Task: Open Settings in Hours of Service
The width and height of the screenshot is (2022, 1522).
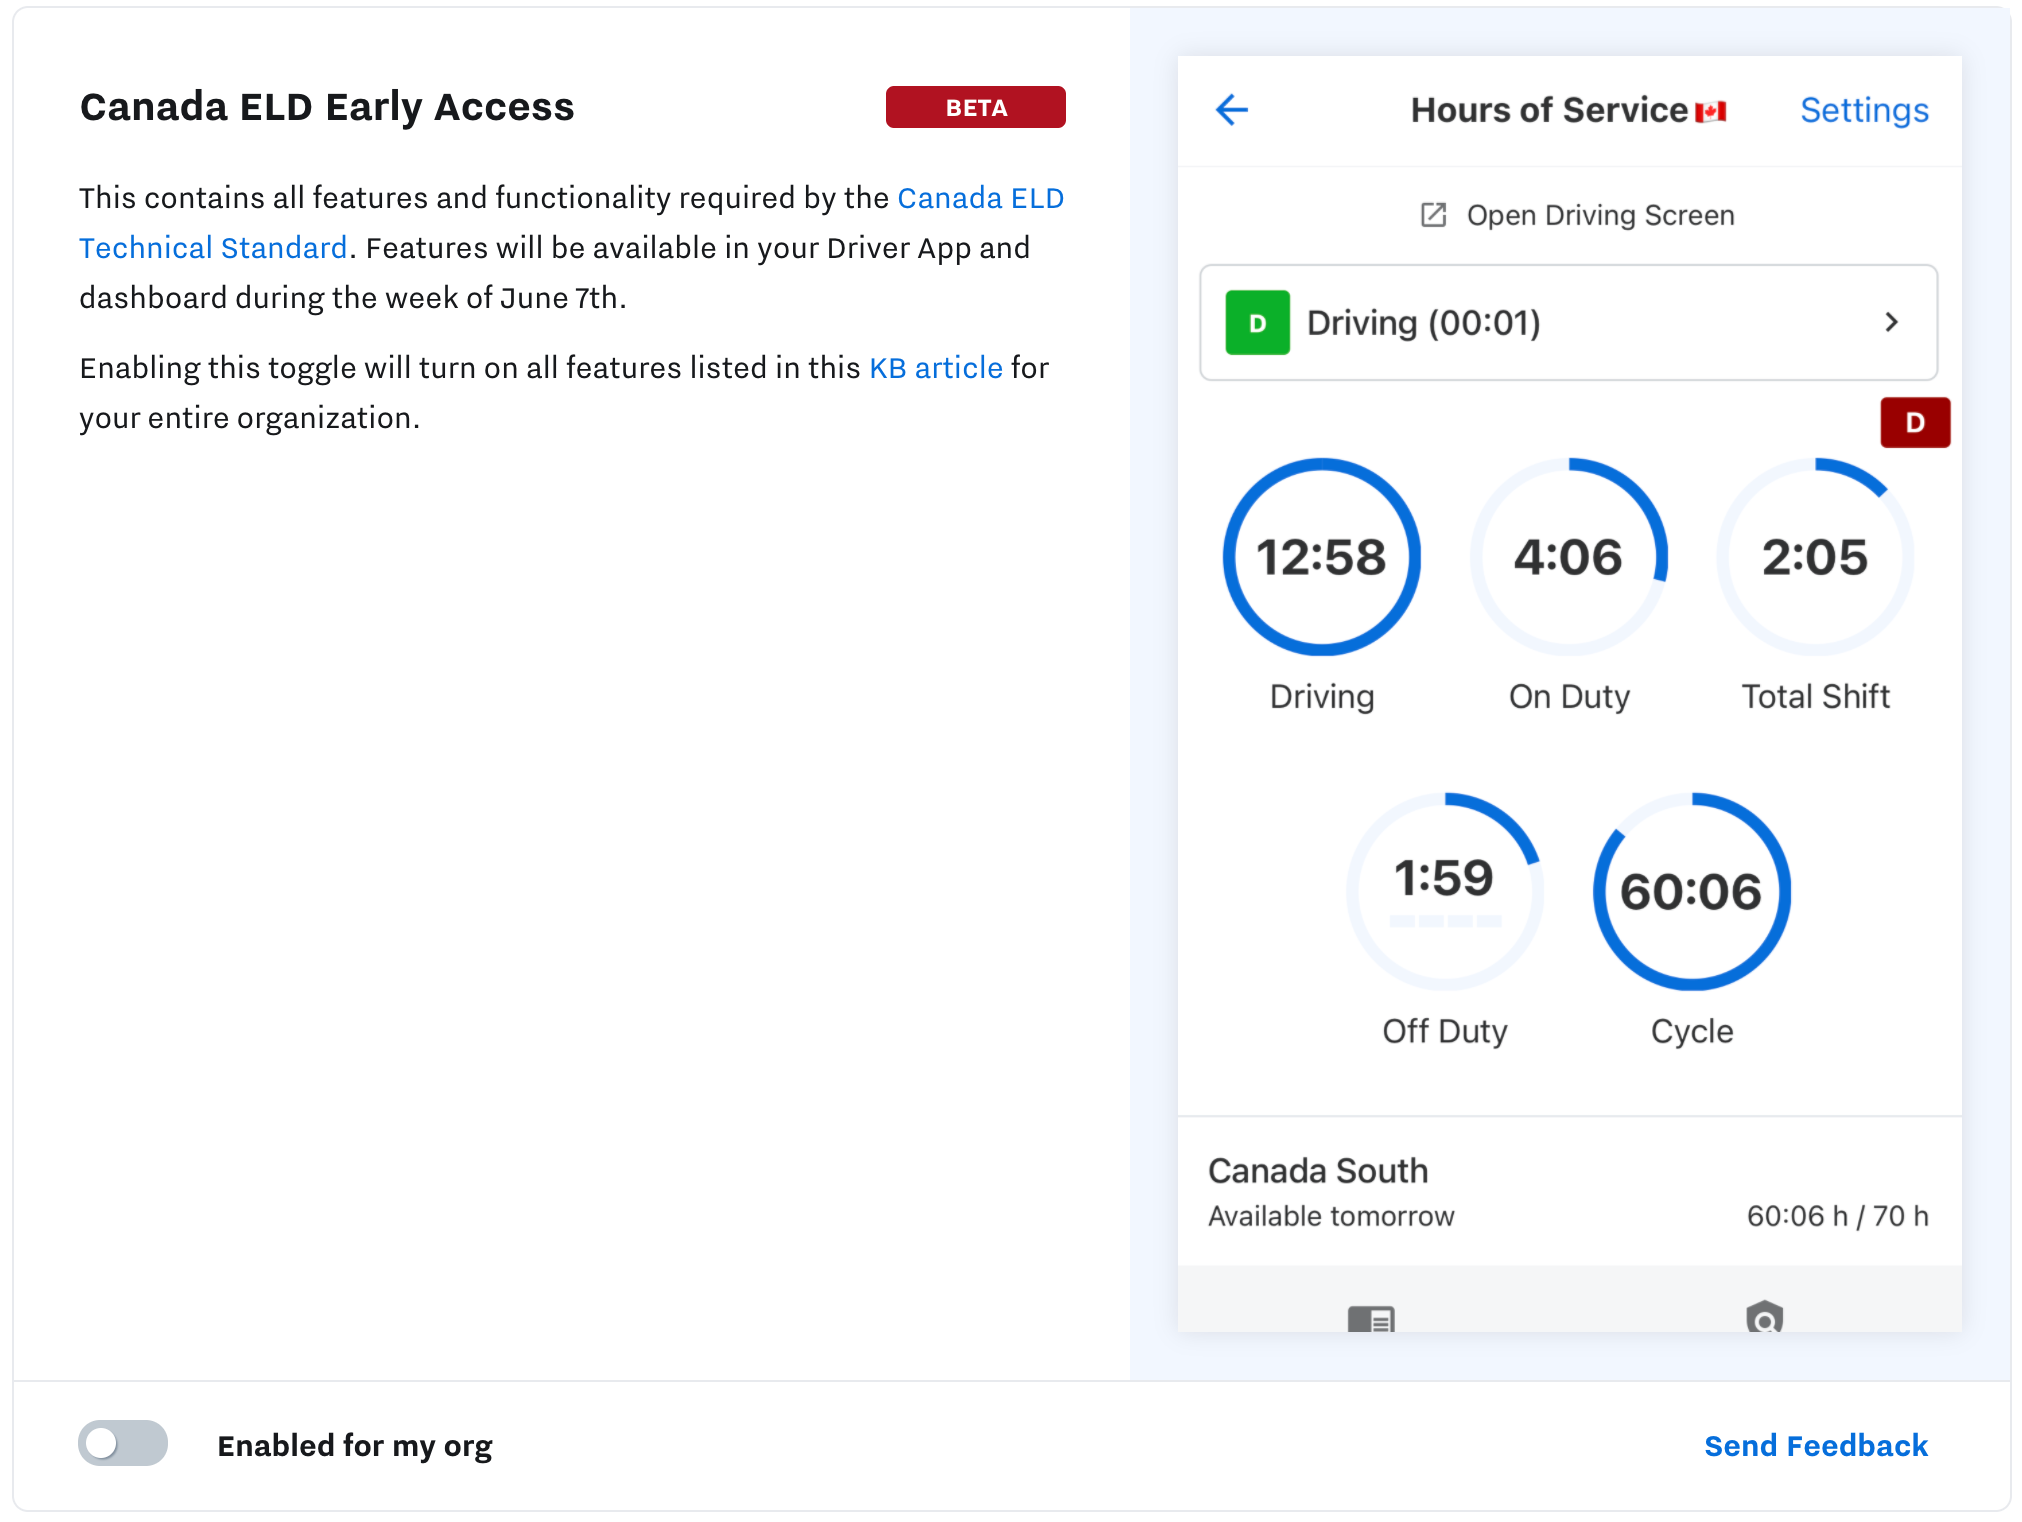Action: coord(1864,110)
